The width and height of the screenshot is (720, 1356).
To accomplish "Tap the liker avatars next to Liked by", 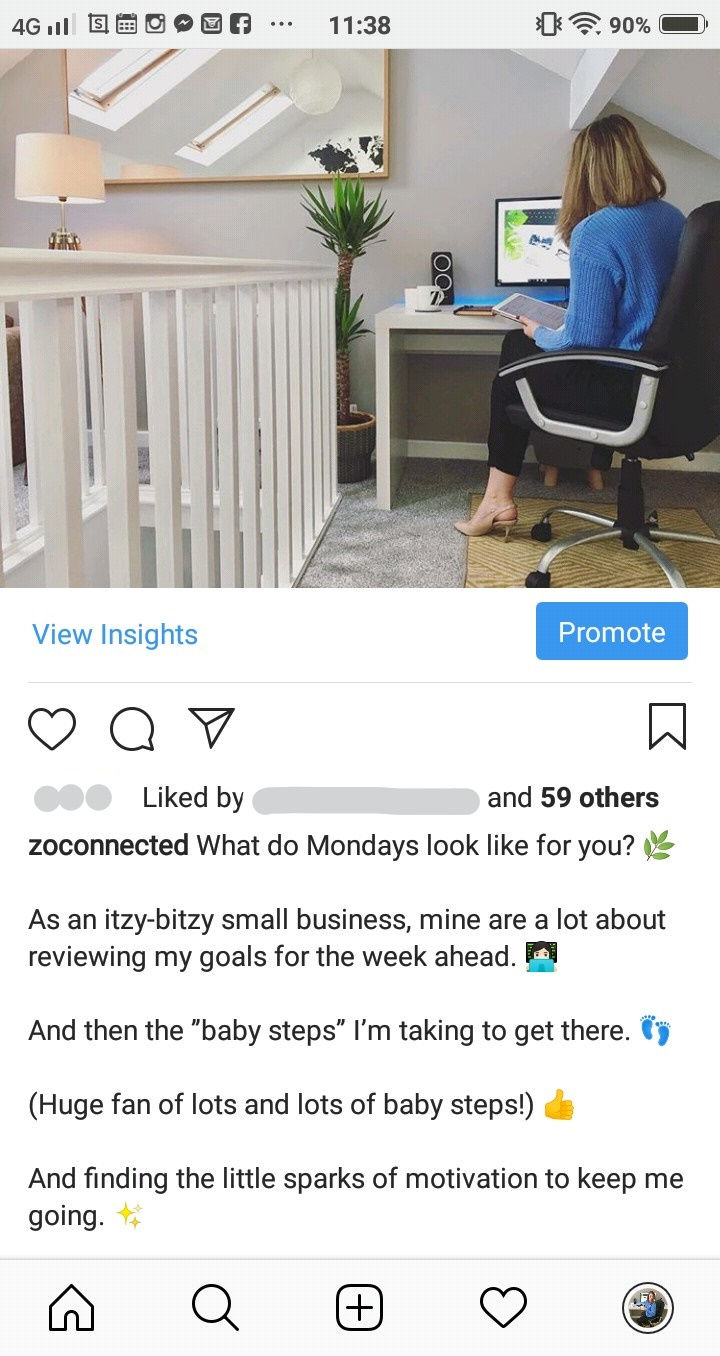I will 73,797.
